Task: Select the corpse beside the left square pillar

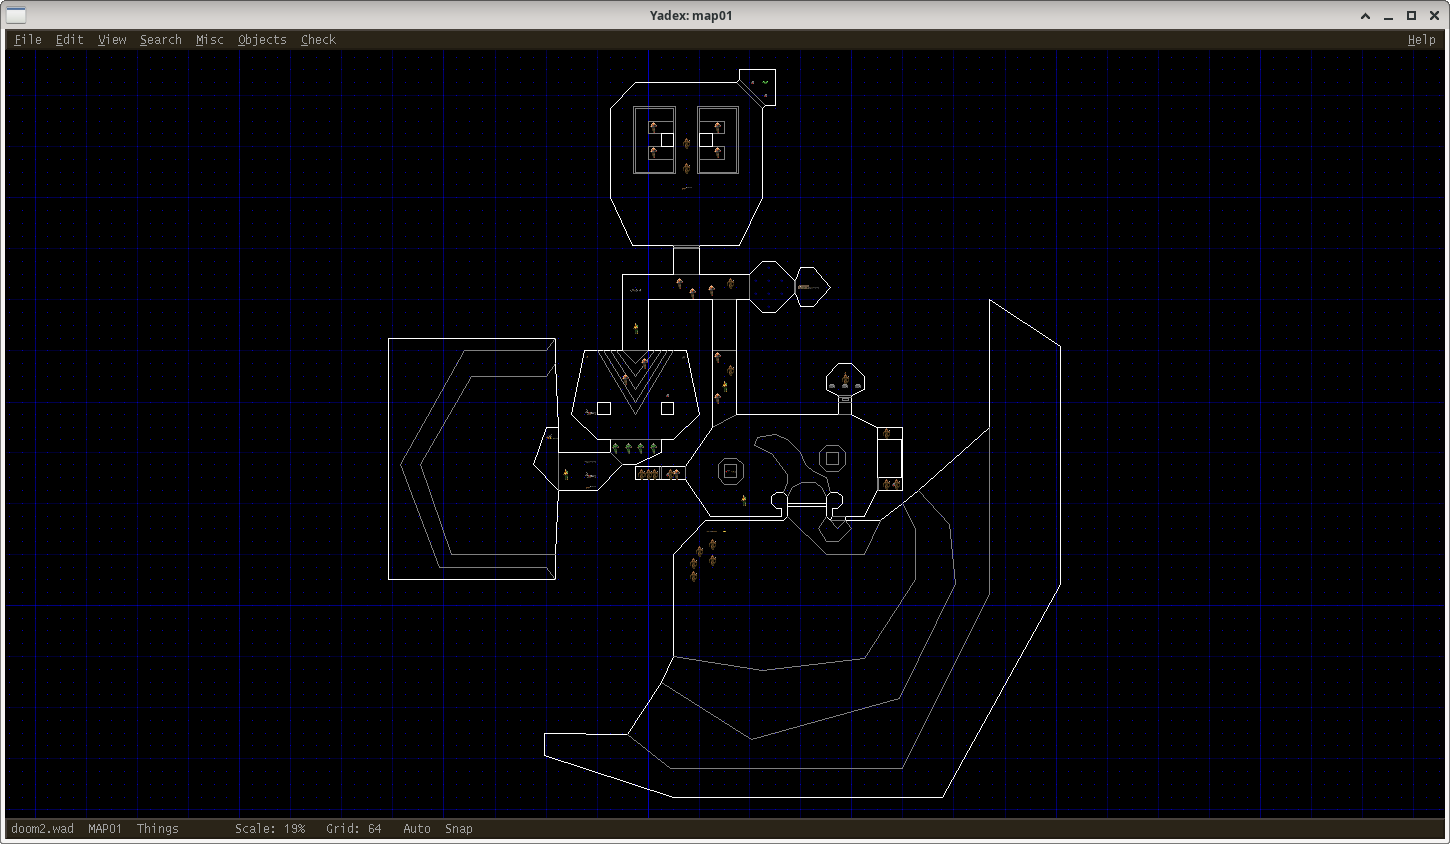Action: point(590,412)
